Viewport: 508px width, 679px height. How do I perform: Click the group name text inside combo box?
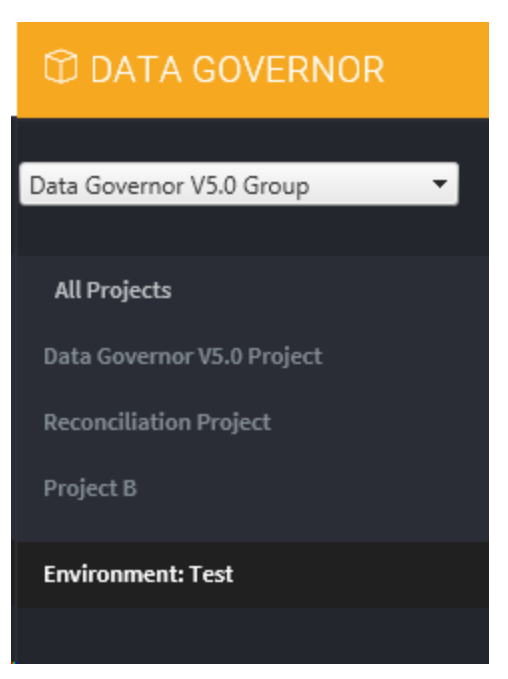[169, 186]
